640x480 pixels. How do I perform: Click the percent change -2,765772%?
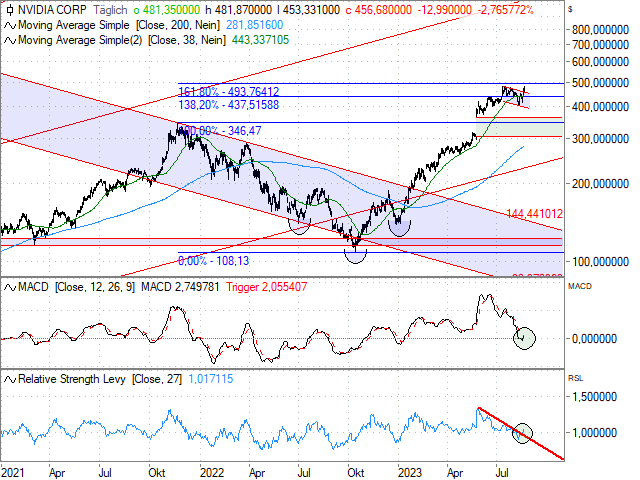point(506,10)
